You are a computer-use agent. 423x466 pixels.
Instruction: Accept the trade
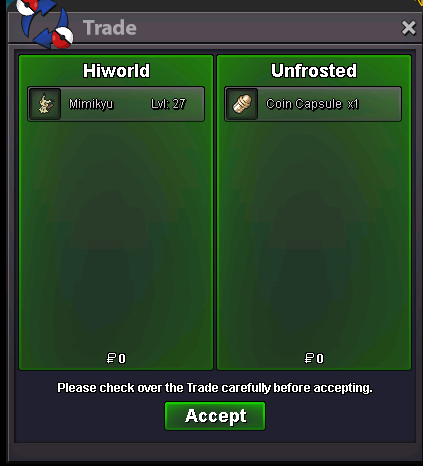tap(215, 416)
